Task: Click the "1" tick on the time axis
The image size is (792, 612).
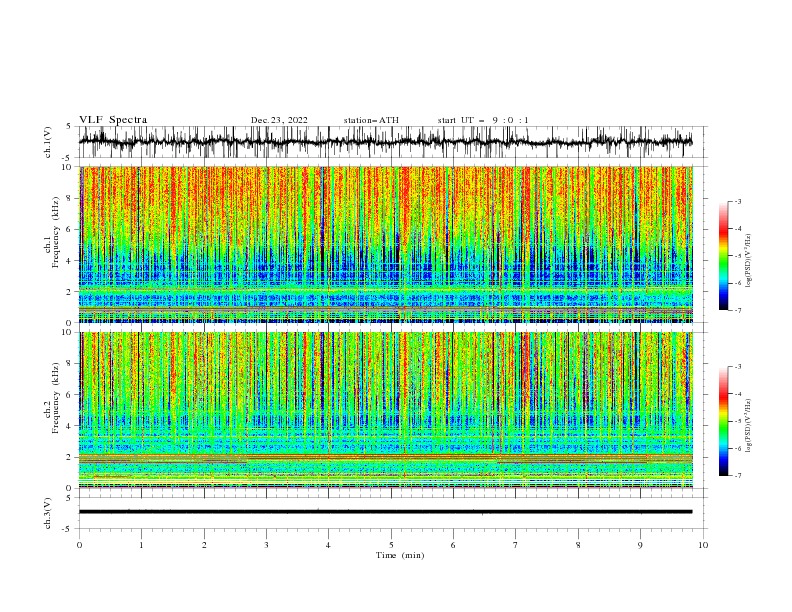Action: point(141,545)
